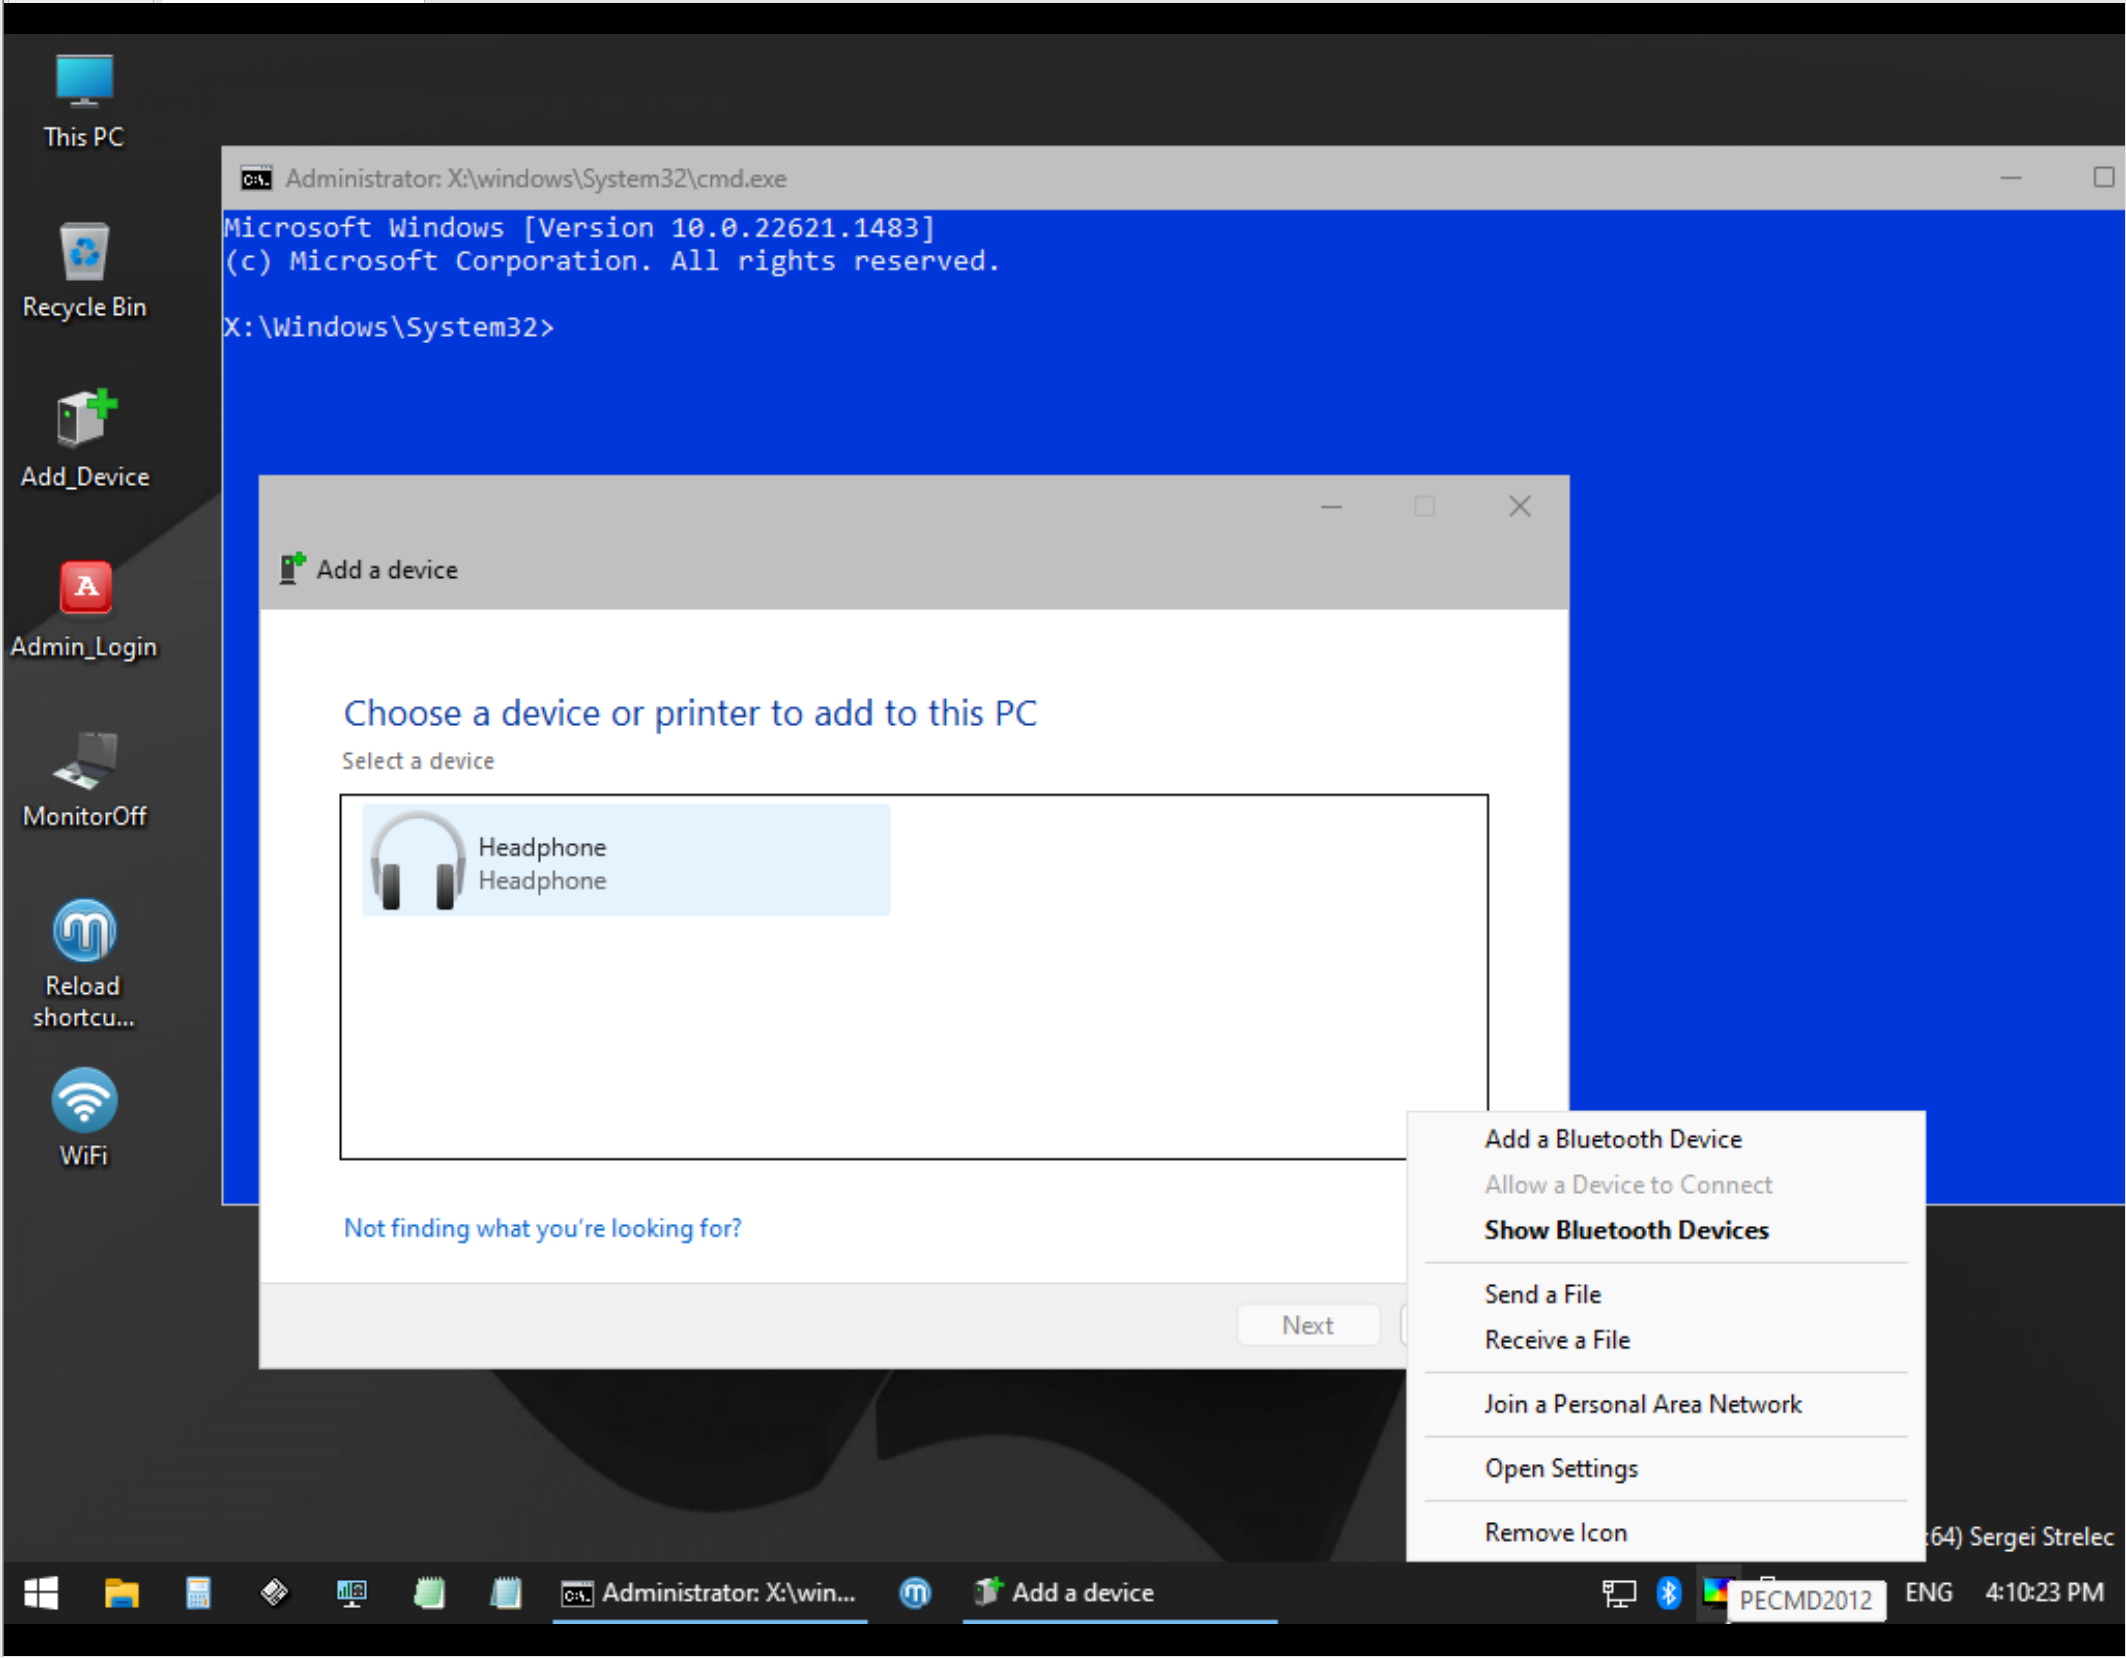Image resolution: width=2126 pixels, height=1658 pixels.
Task: Click the Choose a device or printer heading
Action: 690,713
